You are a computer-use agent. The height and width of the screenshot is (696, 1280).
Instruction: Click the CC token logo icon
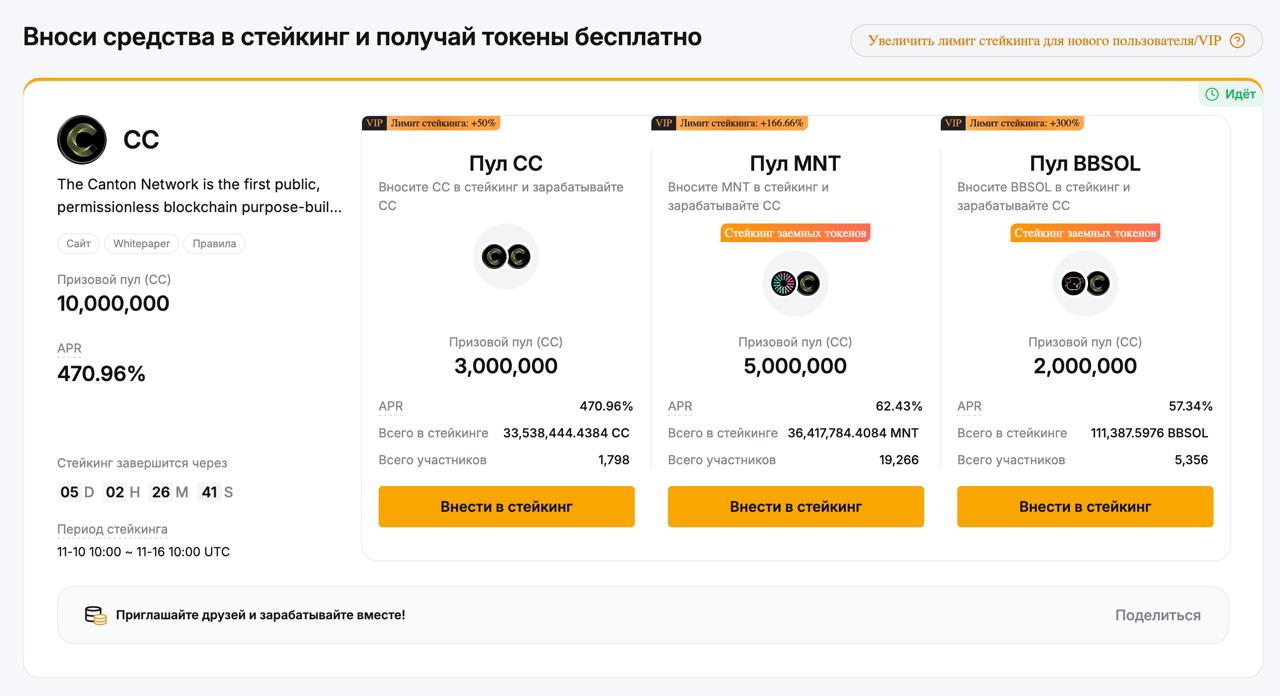(x=81, y=139)
